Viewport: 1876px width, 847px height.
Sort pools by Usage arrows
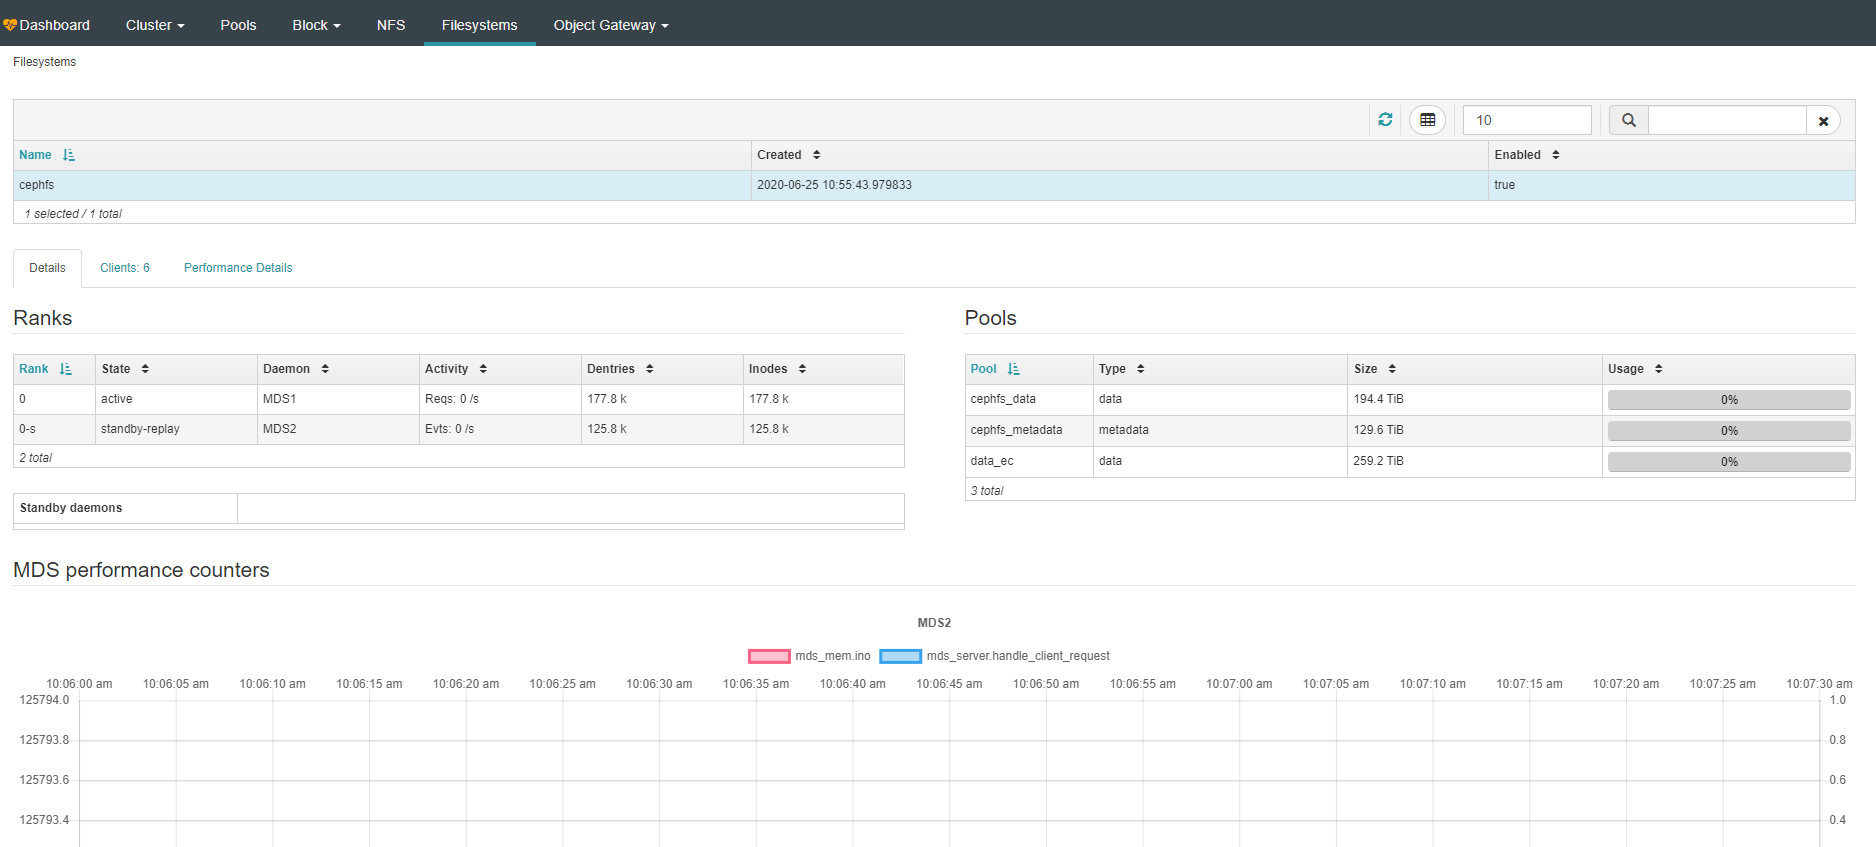click(x=1659, y=369)
